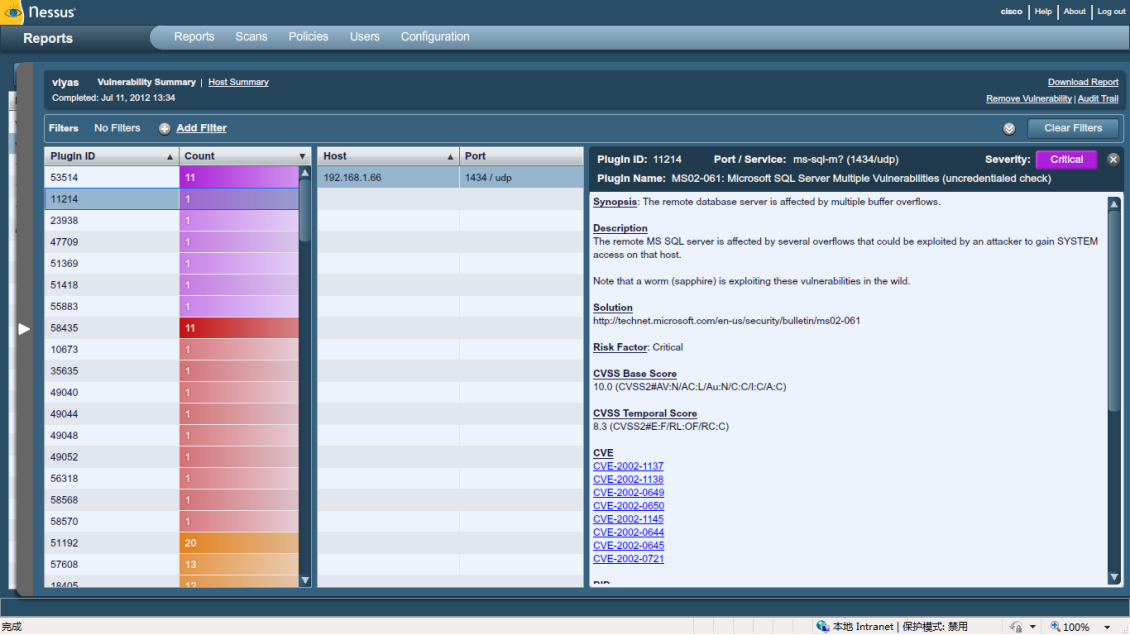Screen dimensions: 1130x635
Task: Click red count bar for plugin 58435
Action: [x=239, y=328]
